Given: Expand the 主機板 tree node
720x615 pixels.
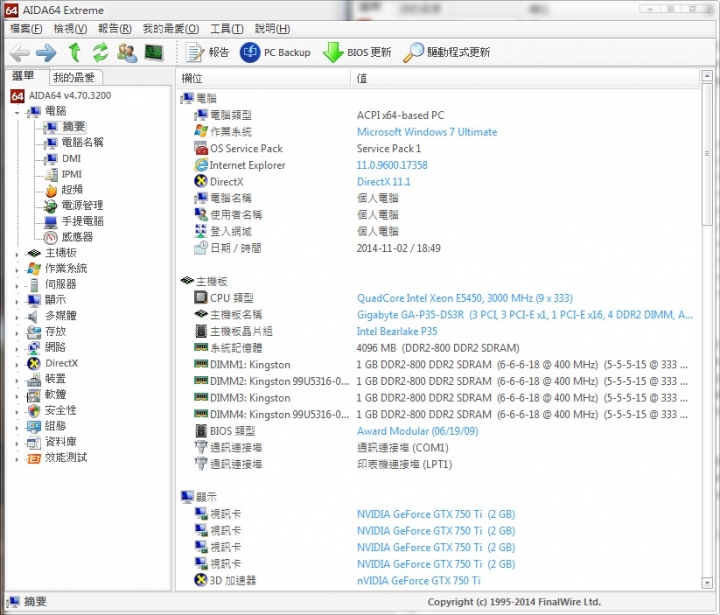Looking at the screenshot, I should coord(17,254).
